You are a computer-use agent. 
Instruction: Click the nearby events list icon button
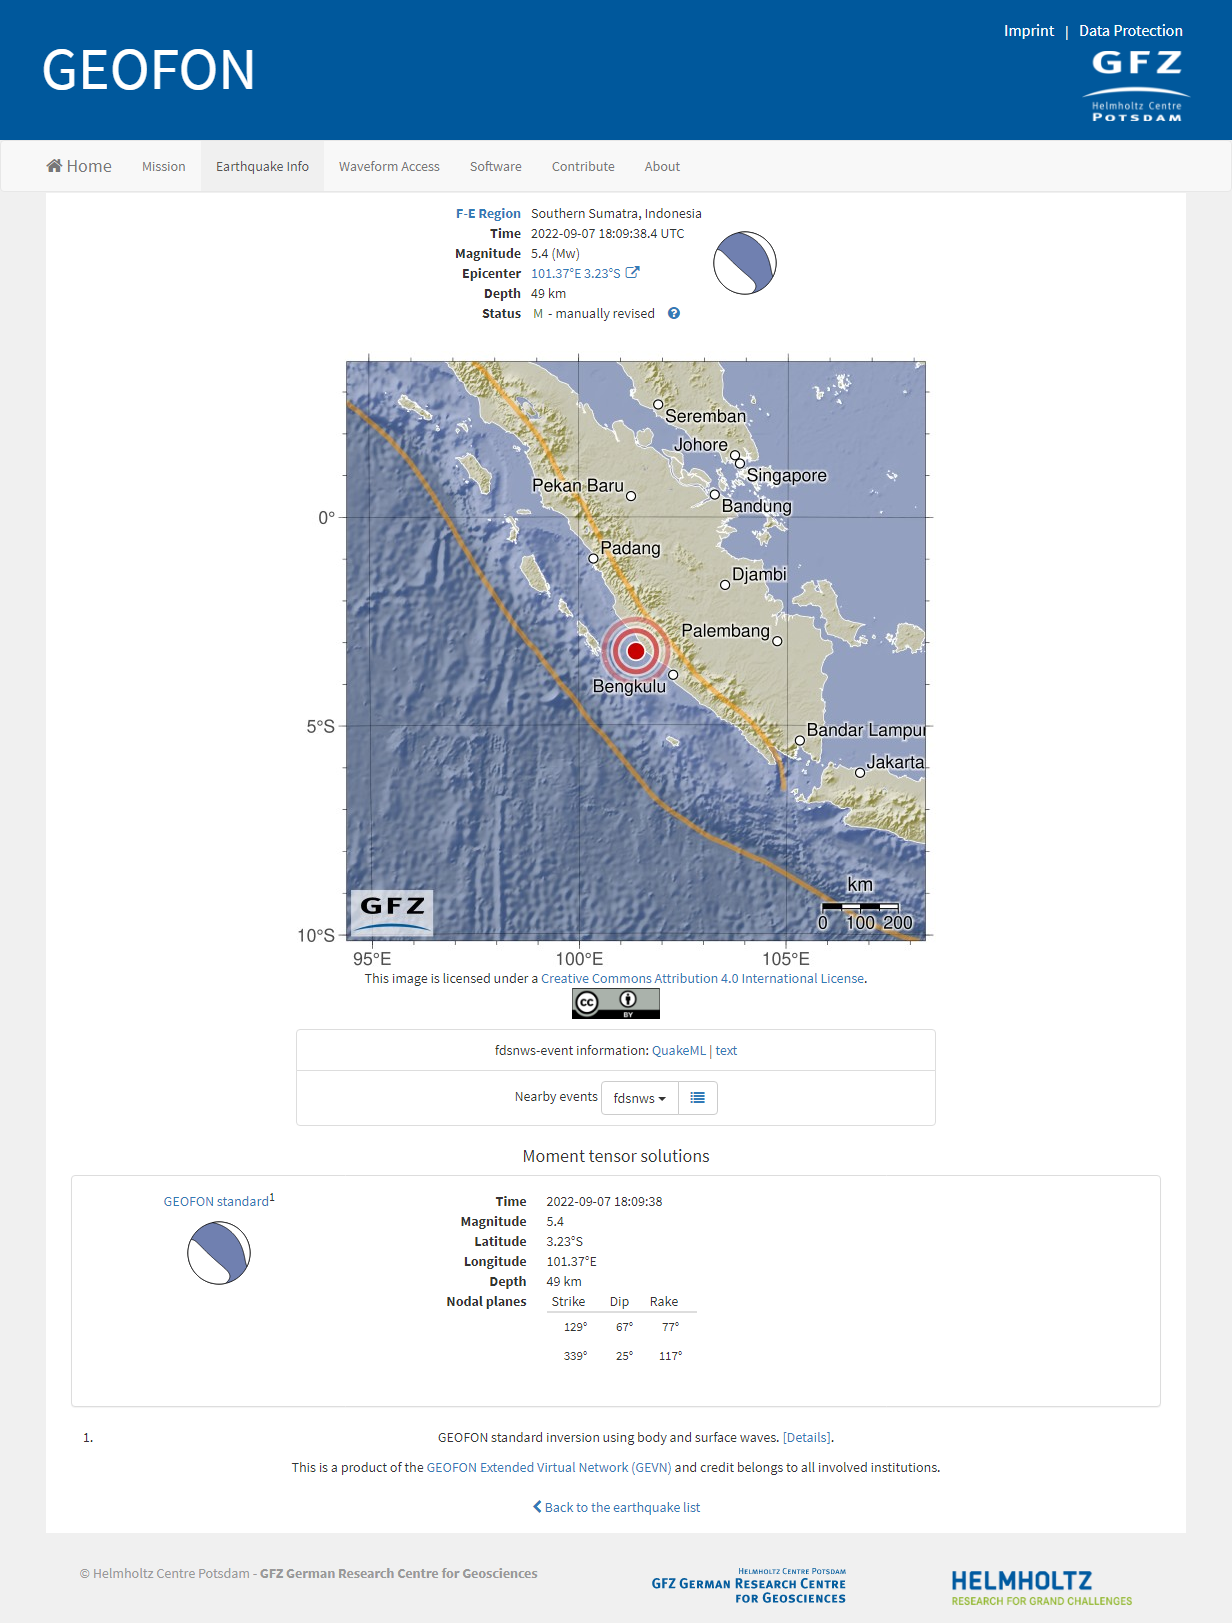698,1098
